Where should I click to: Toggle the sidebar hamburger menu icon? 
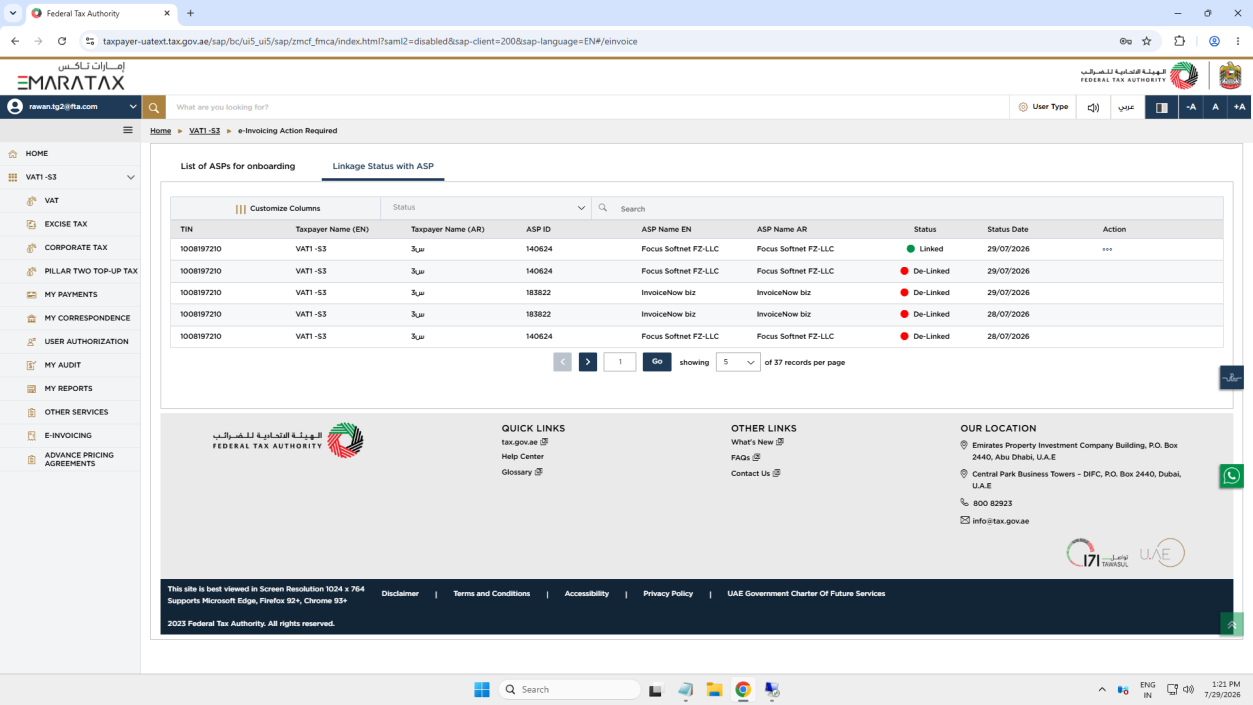point(128,130)
